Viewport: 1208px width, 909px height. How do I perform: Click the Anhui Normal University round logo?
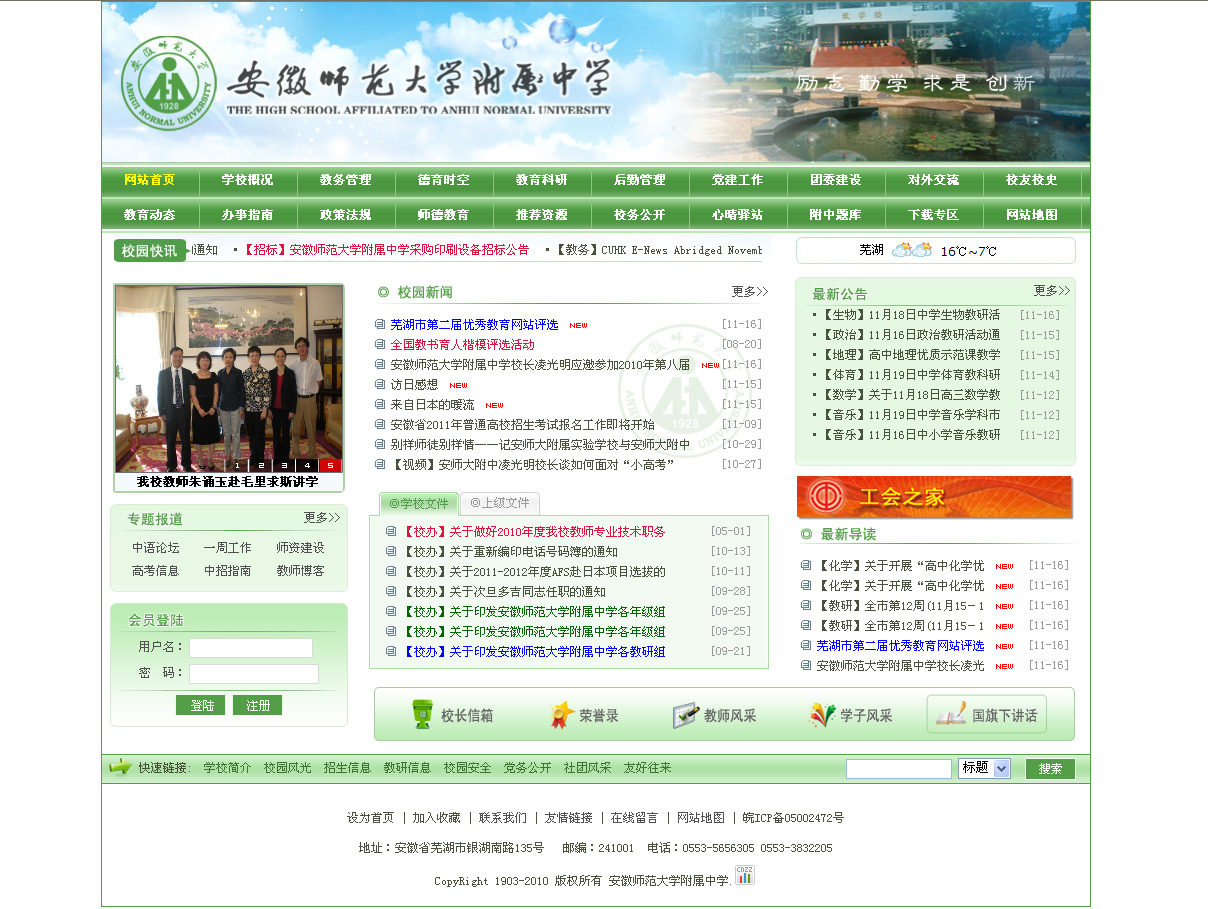(169, 84)
